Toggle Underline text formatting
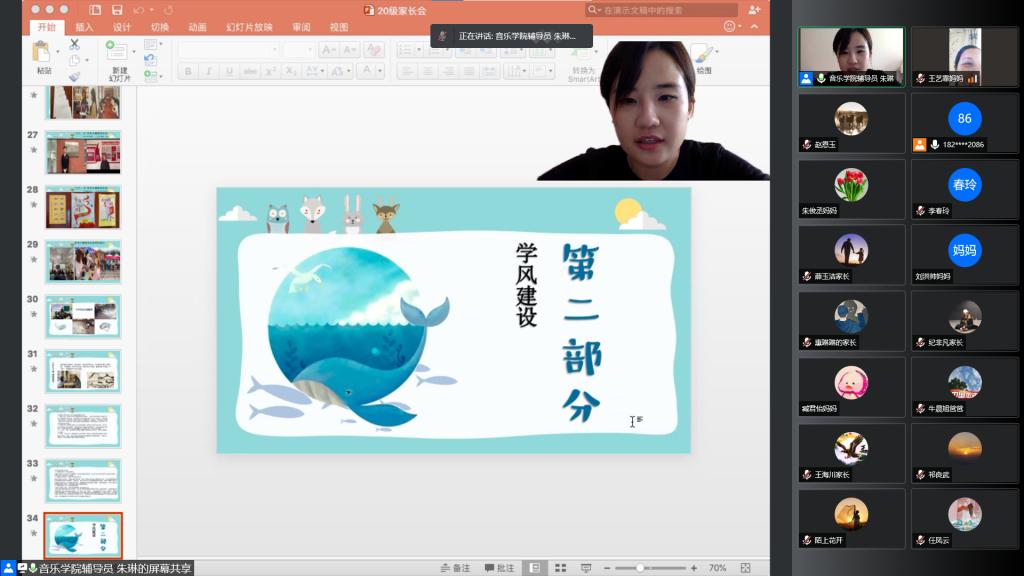 point(229,71)
